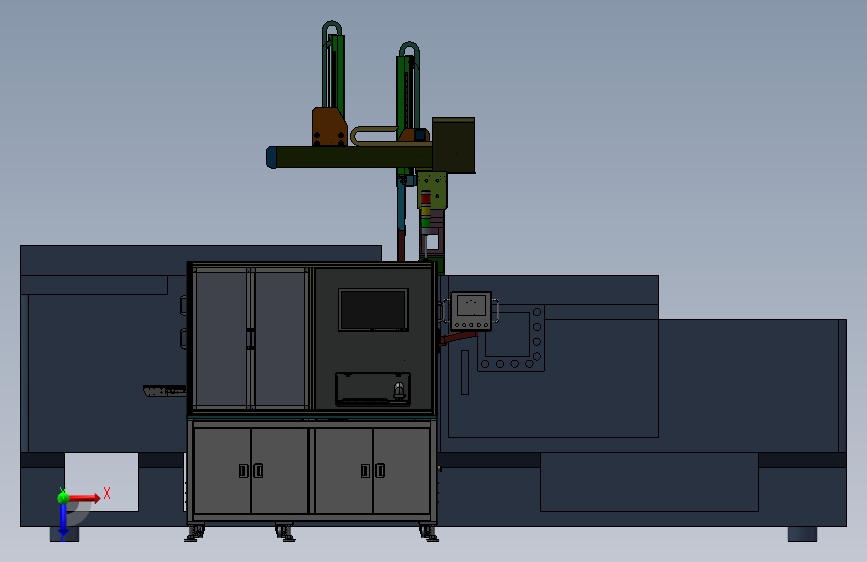The image size is (867, 562).
Task: Select the tan U-shaped cable loop on the beam
Action: [374, 136]
